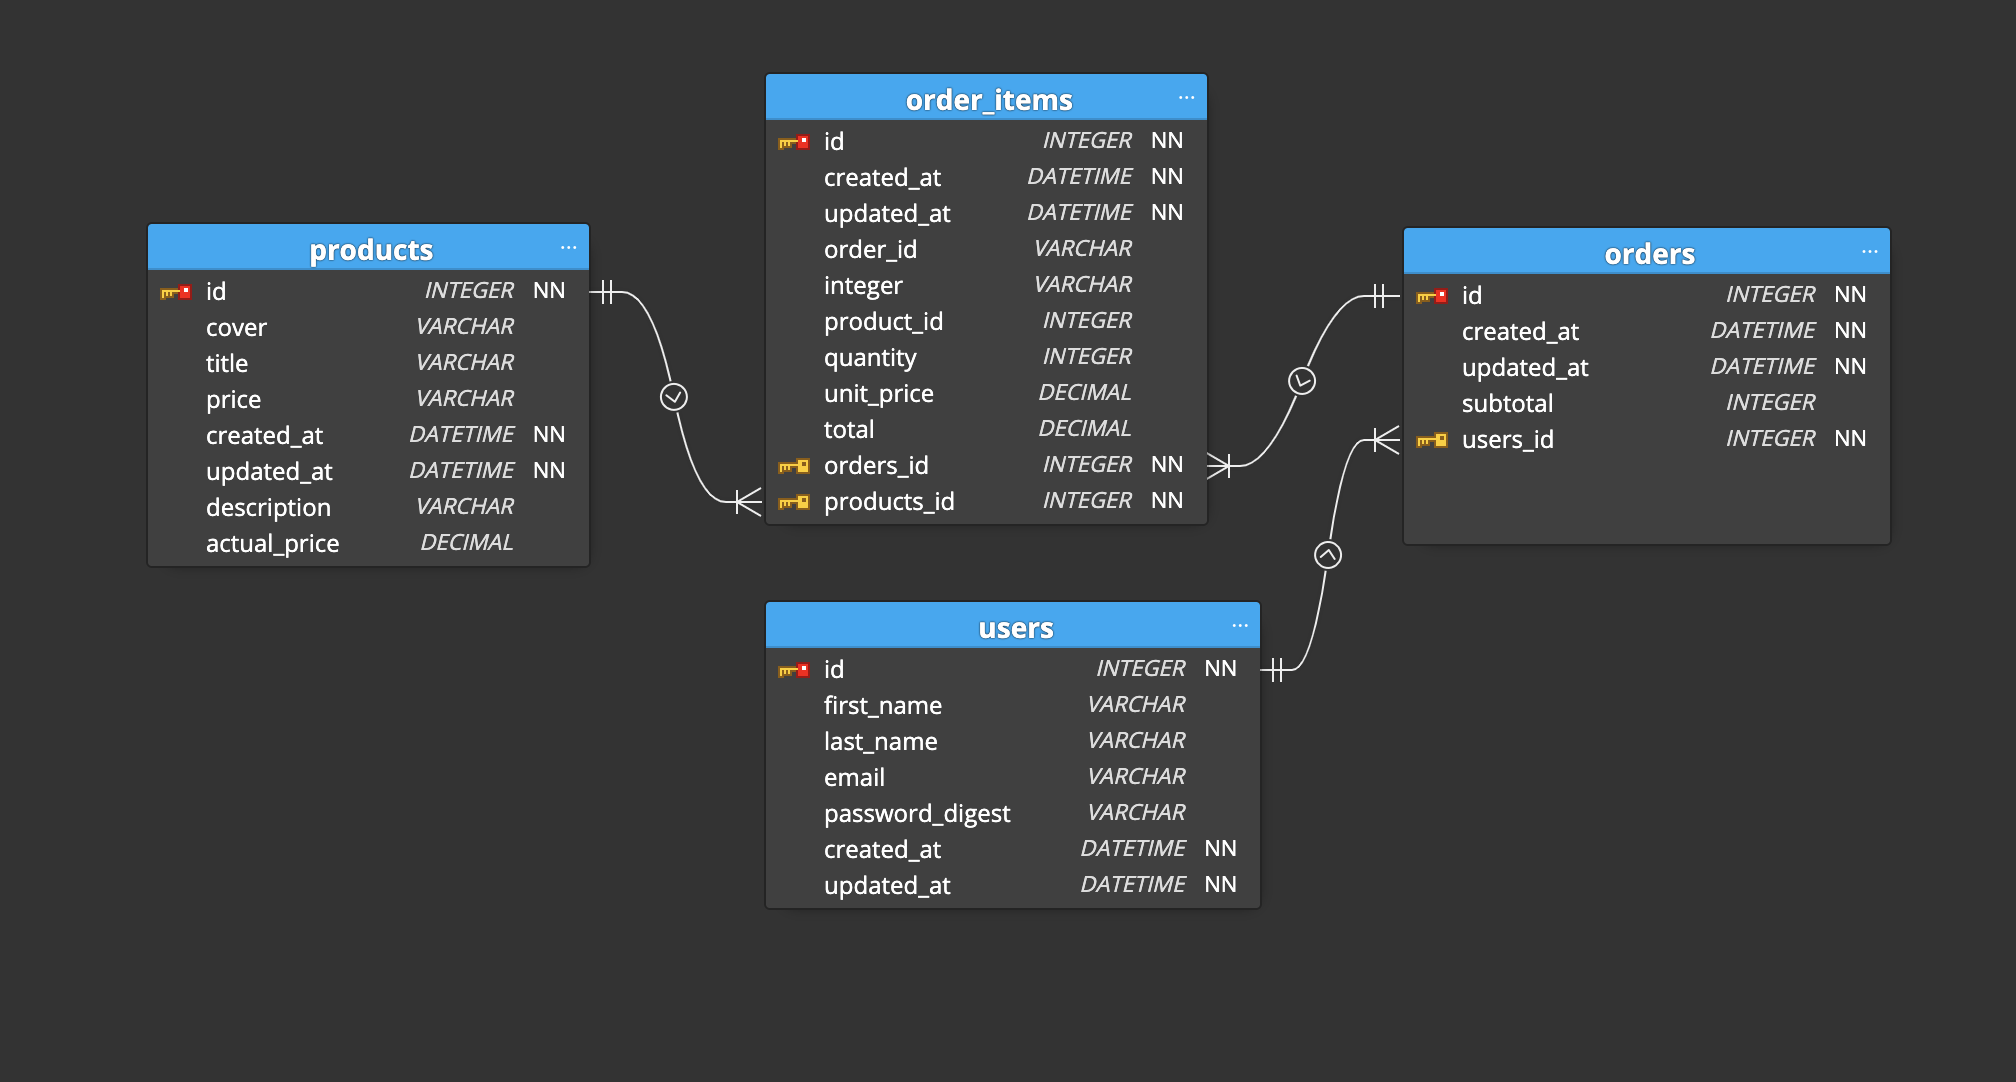
Task: Open the options menu on the order_items header
Action: pos(1185,96)
